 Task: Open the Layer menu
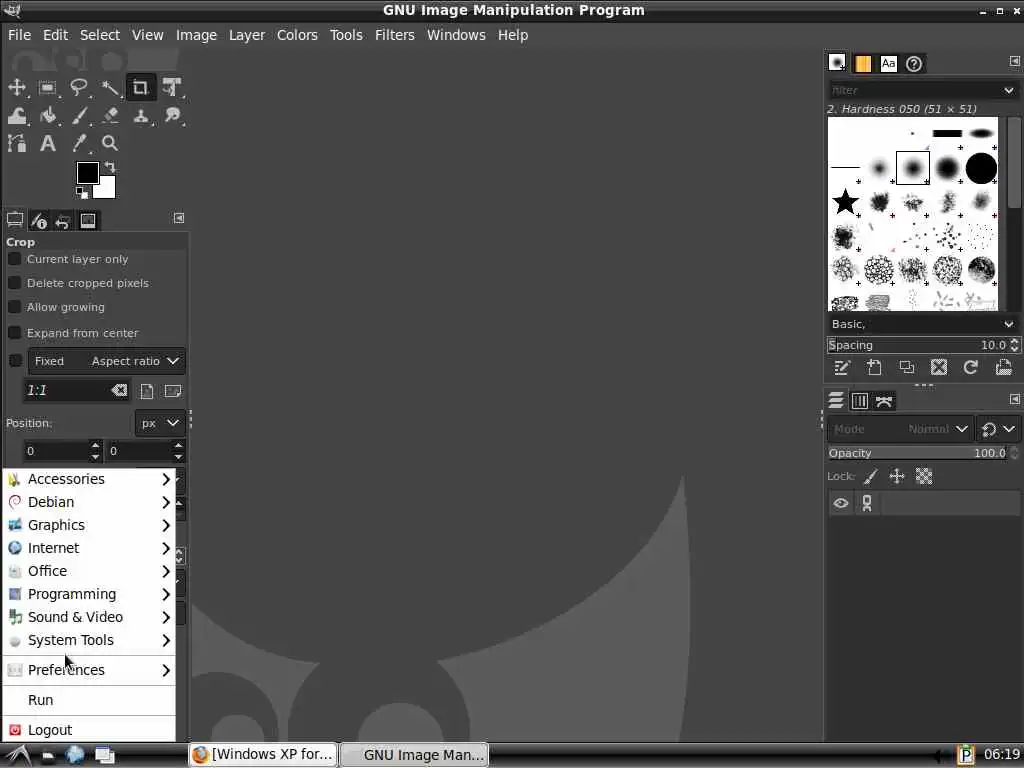pos(247,35)
